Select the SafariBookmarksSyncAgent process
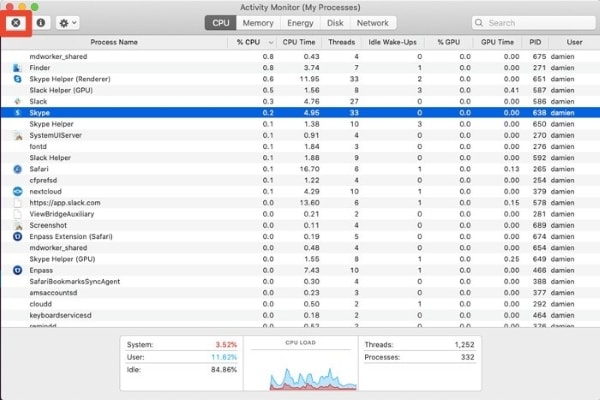Screen dimensions: 600x400 [300, 281]
